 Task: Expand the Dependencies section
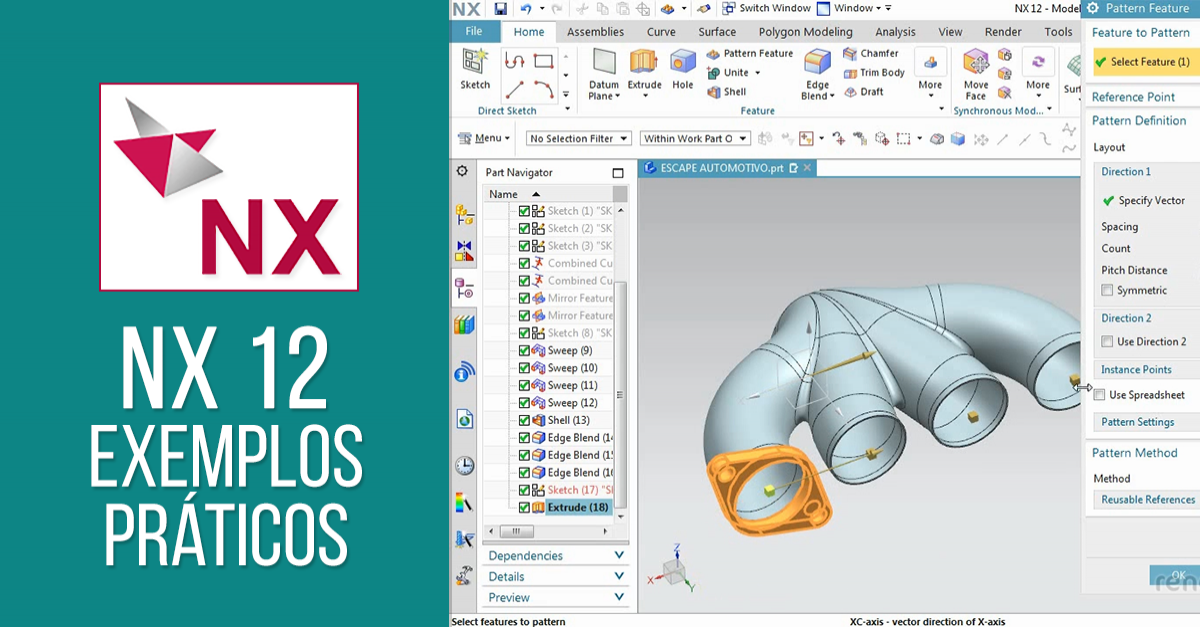(x=556, y=556)
